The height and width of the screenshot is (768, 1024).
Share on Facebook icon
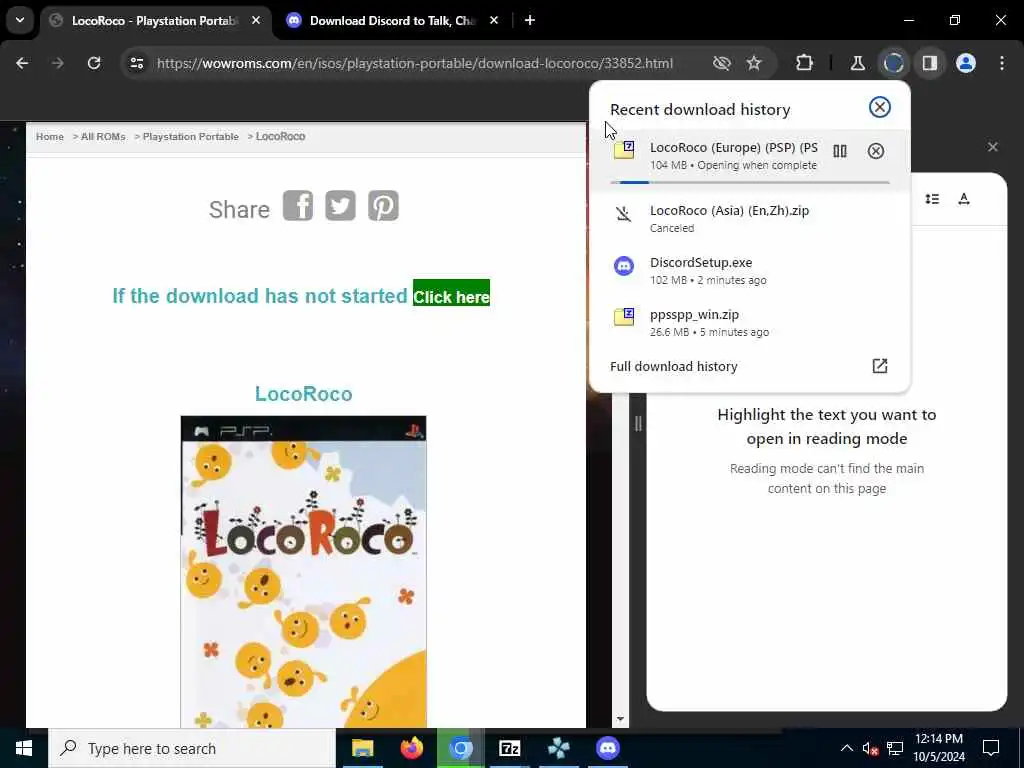tap(298, 206)
